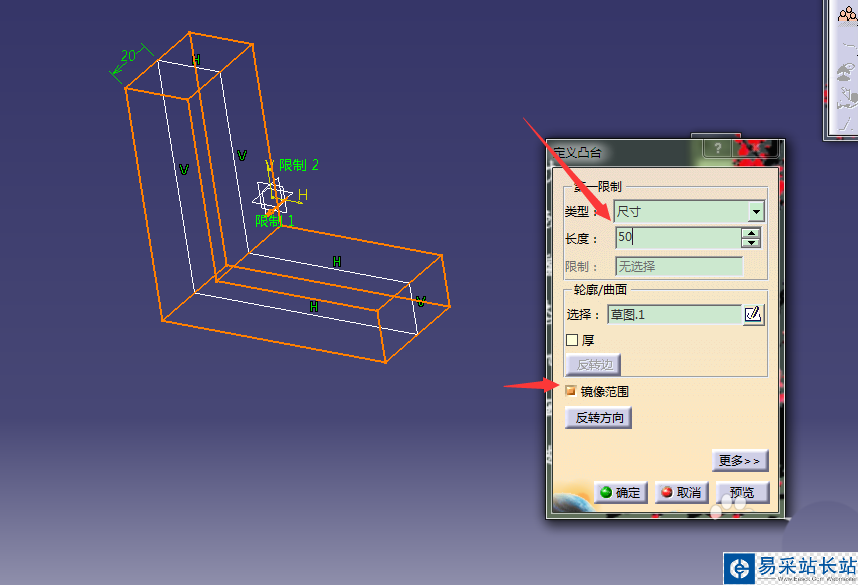Decrease 长度 value with the down arrow

[x=751, y=242]
